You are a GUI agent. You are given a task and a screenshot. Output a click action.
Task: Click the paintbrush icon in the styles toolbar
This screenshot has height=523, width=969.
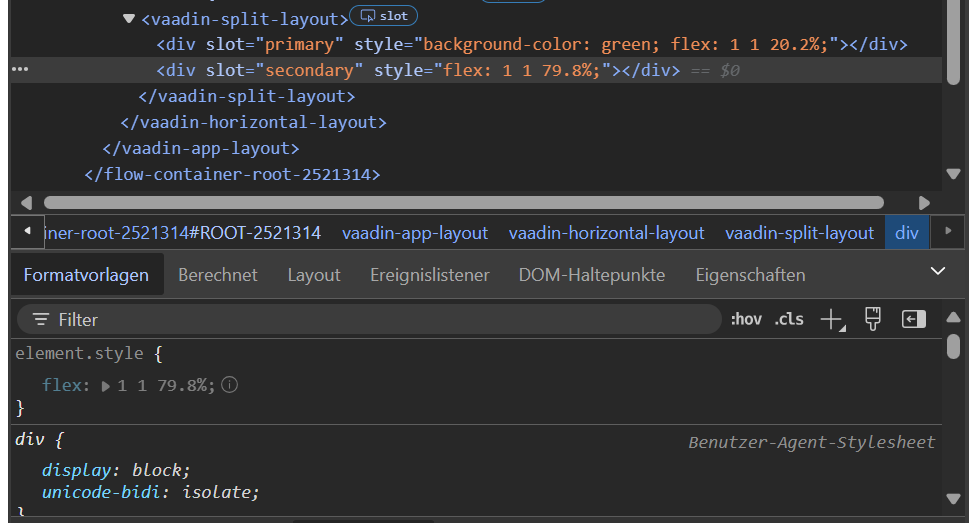tap(872, 320)
